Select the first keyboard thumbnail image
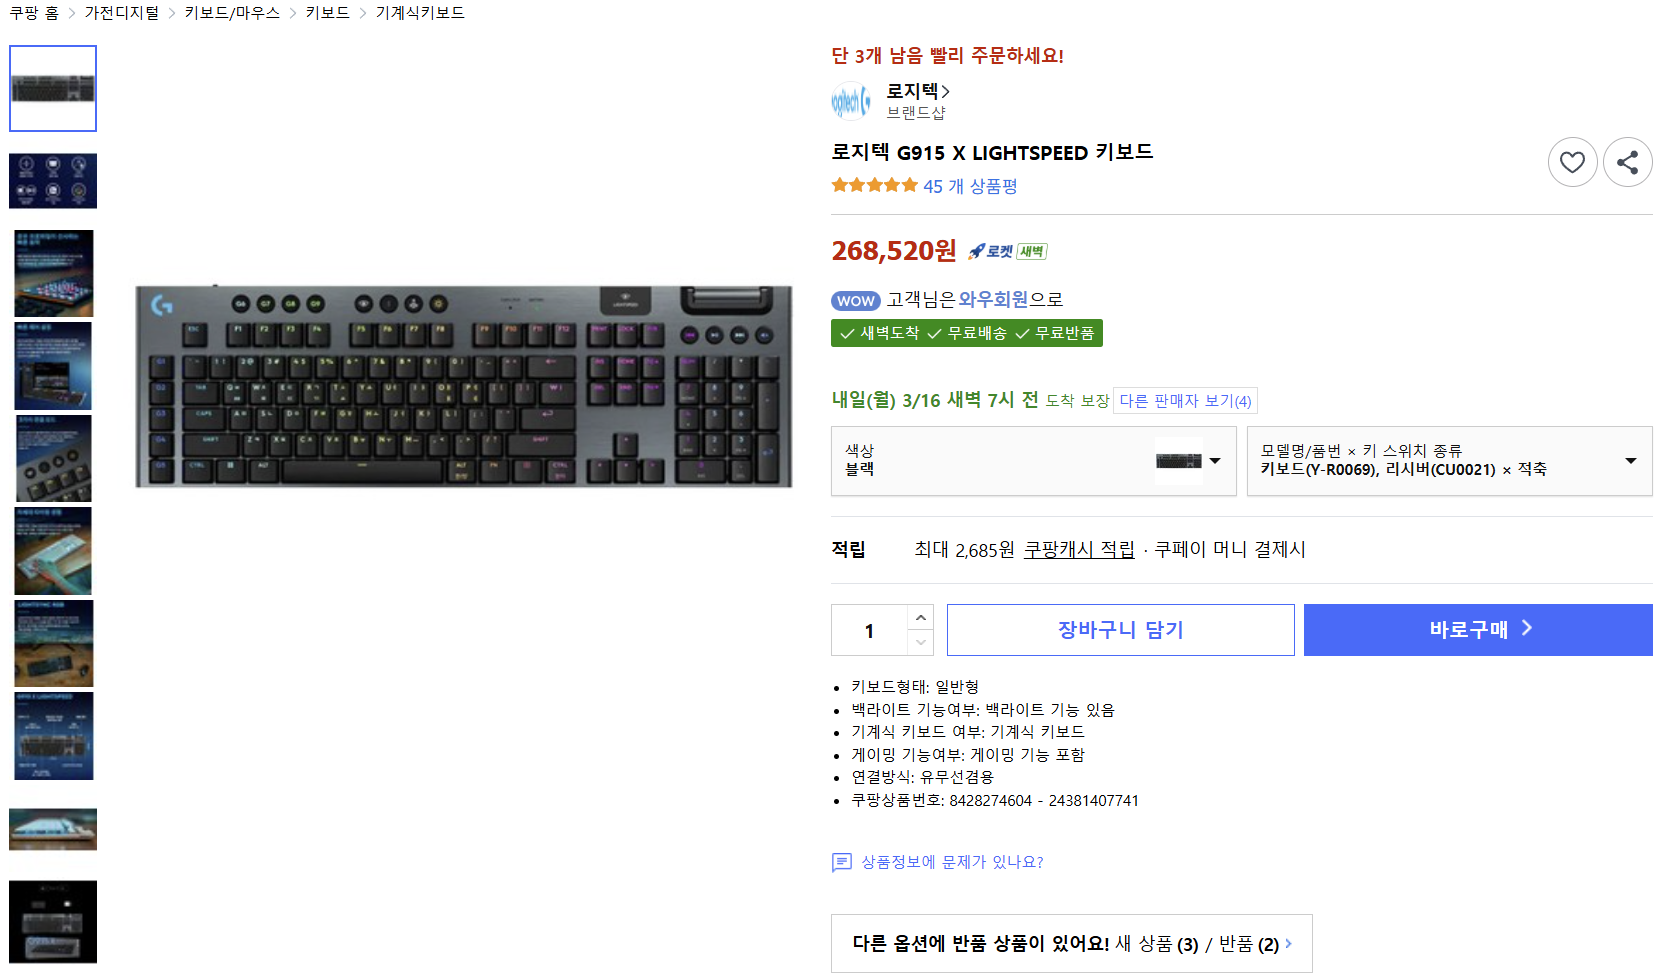 pyautogui.click(x=53, y=88)
